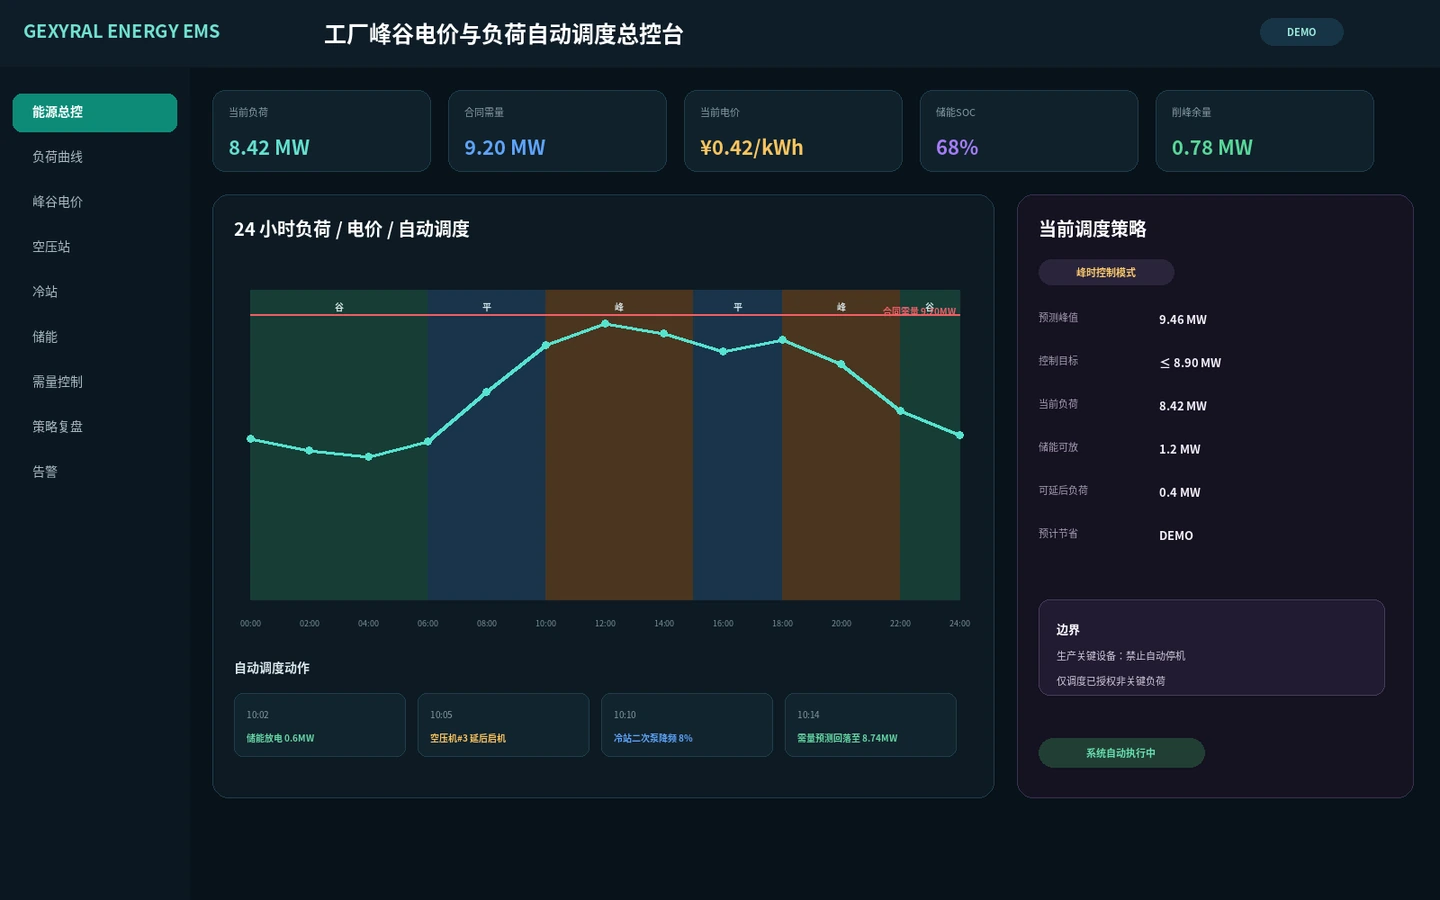1440x900 pixels.
Task: Click the GEXYRAL ENERGY EMS logo
Action: click(122, 32)
